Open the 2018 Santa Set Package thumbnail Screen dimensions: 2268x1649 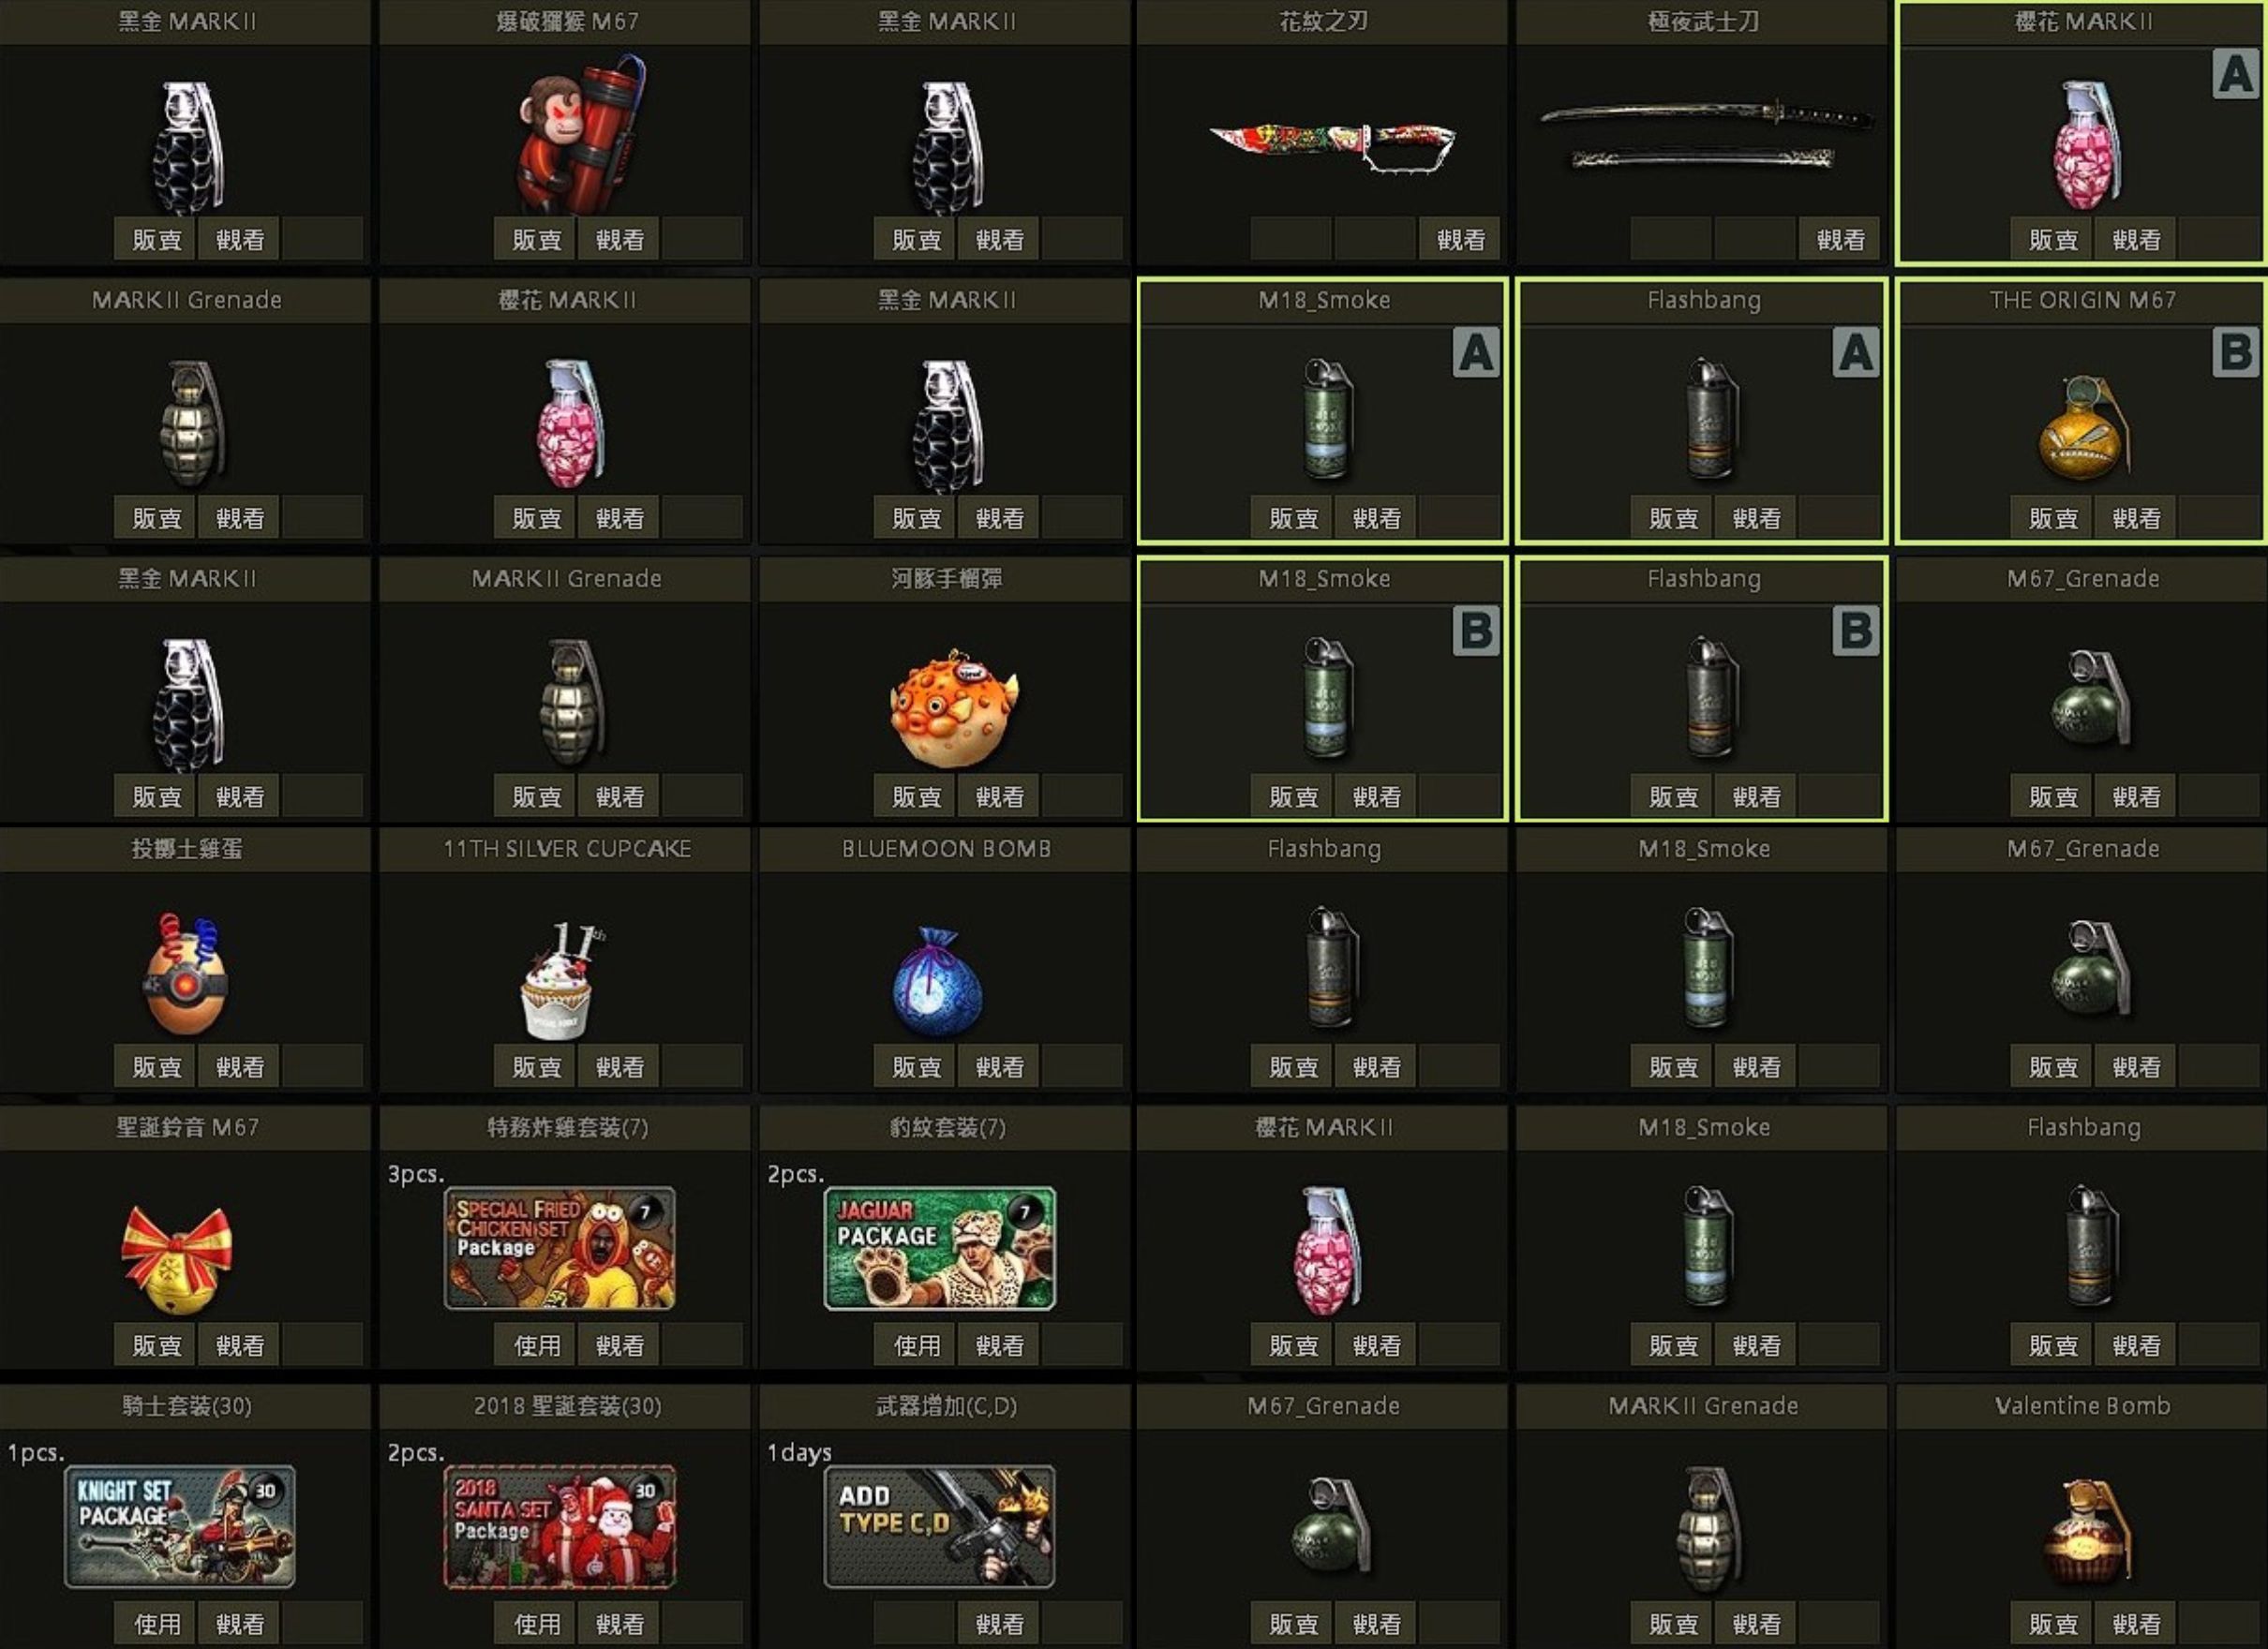tap(560, 1527)
